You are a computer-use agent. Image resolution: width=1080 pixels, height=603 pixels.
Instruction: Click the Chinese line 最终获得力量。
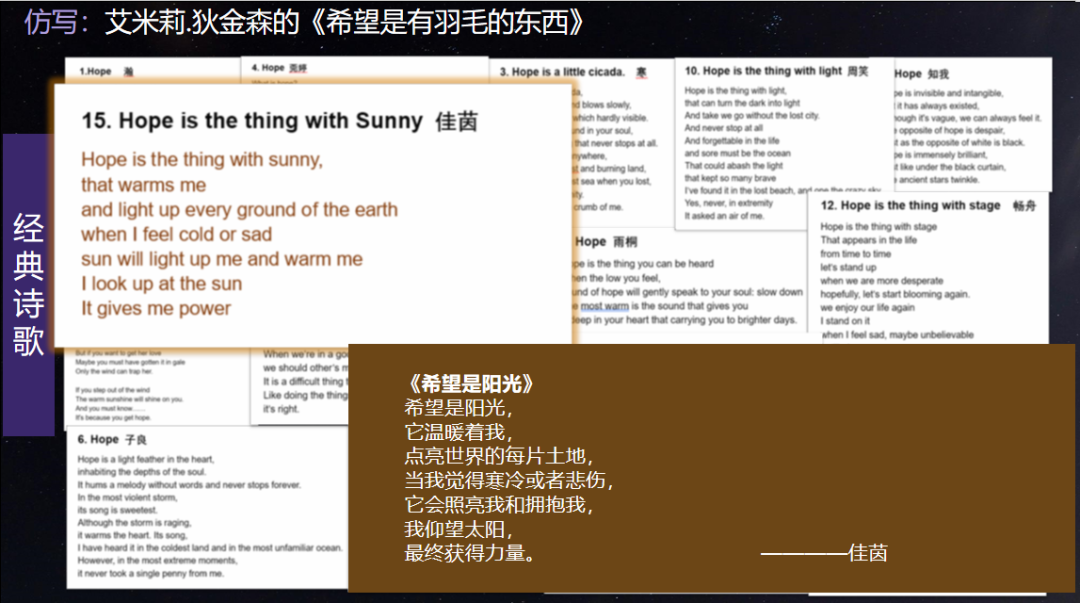[x=469, y=553]
